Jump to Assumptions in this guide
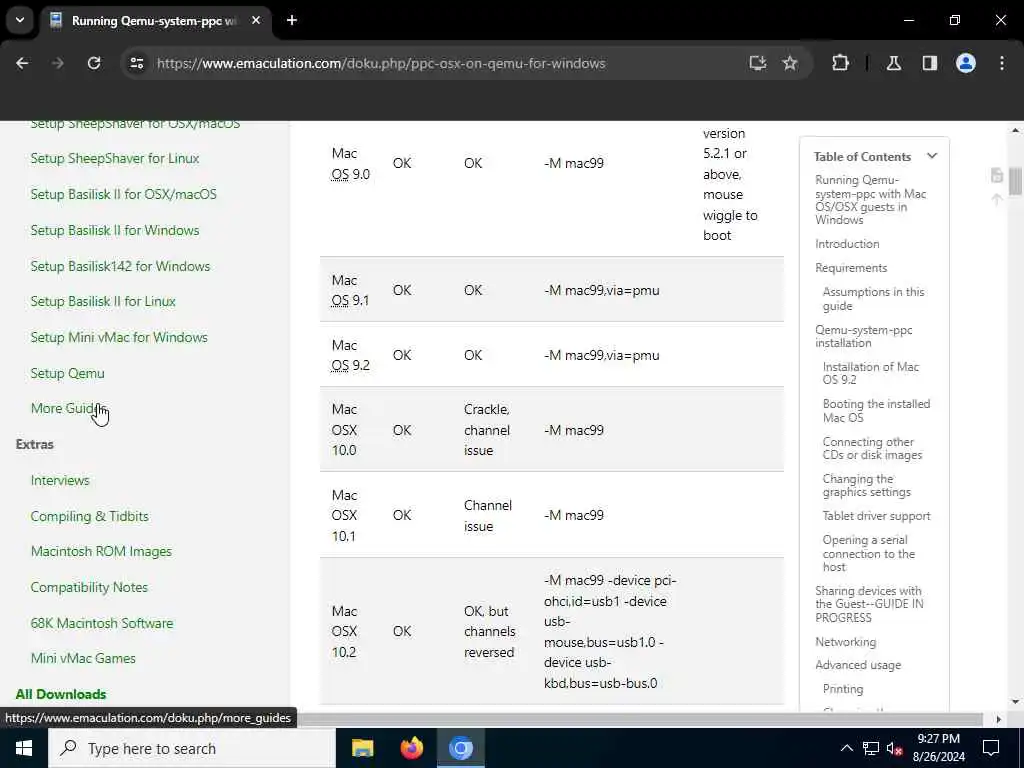1024x768 pixels. [873, 299]
